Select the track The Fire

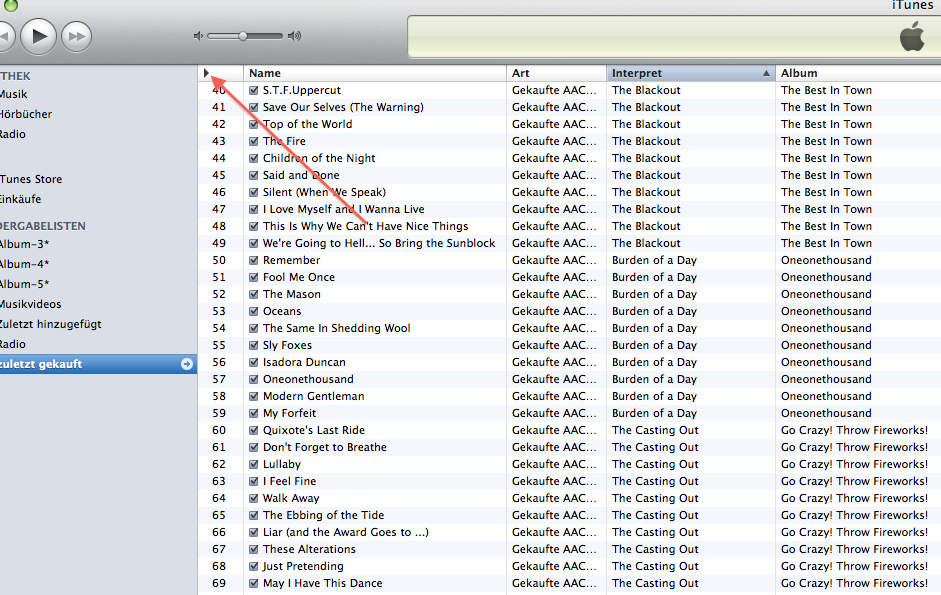pyautogui.click(x=284, y=141)
